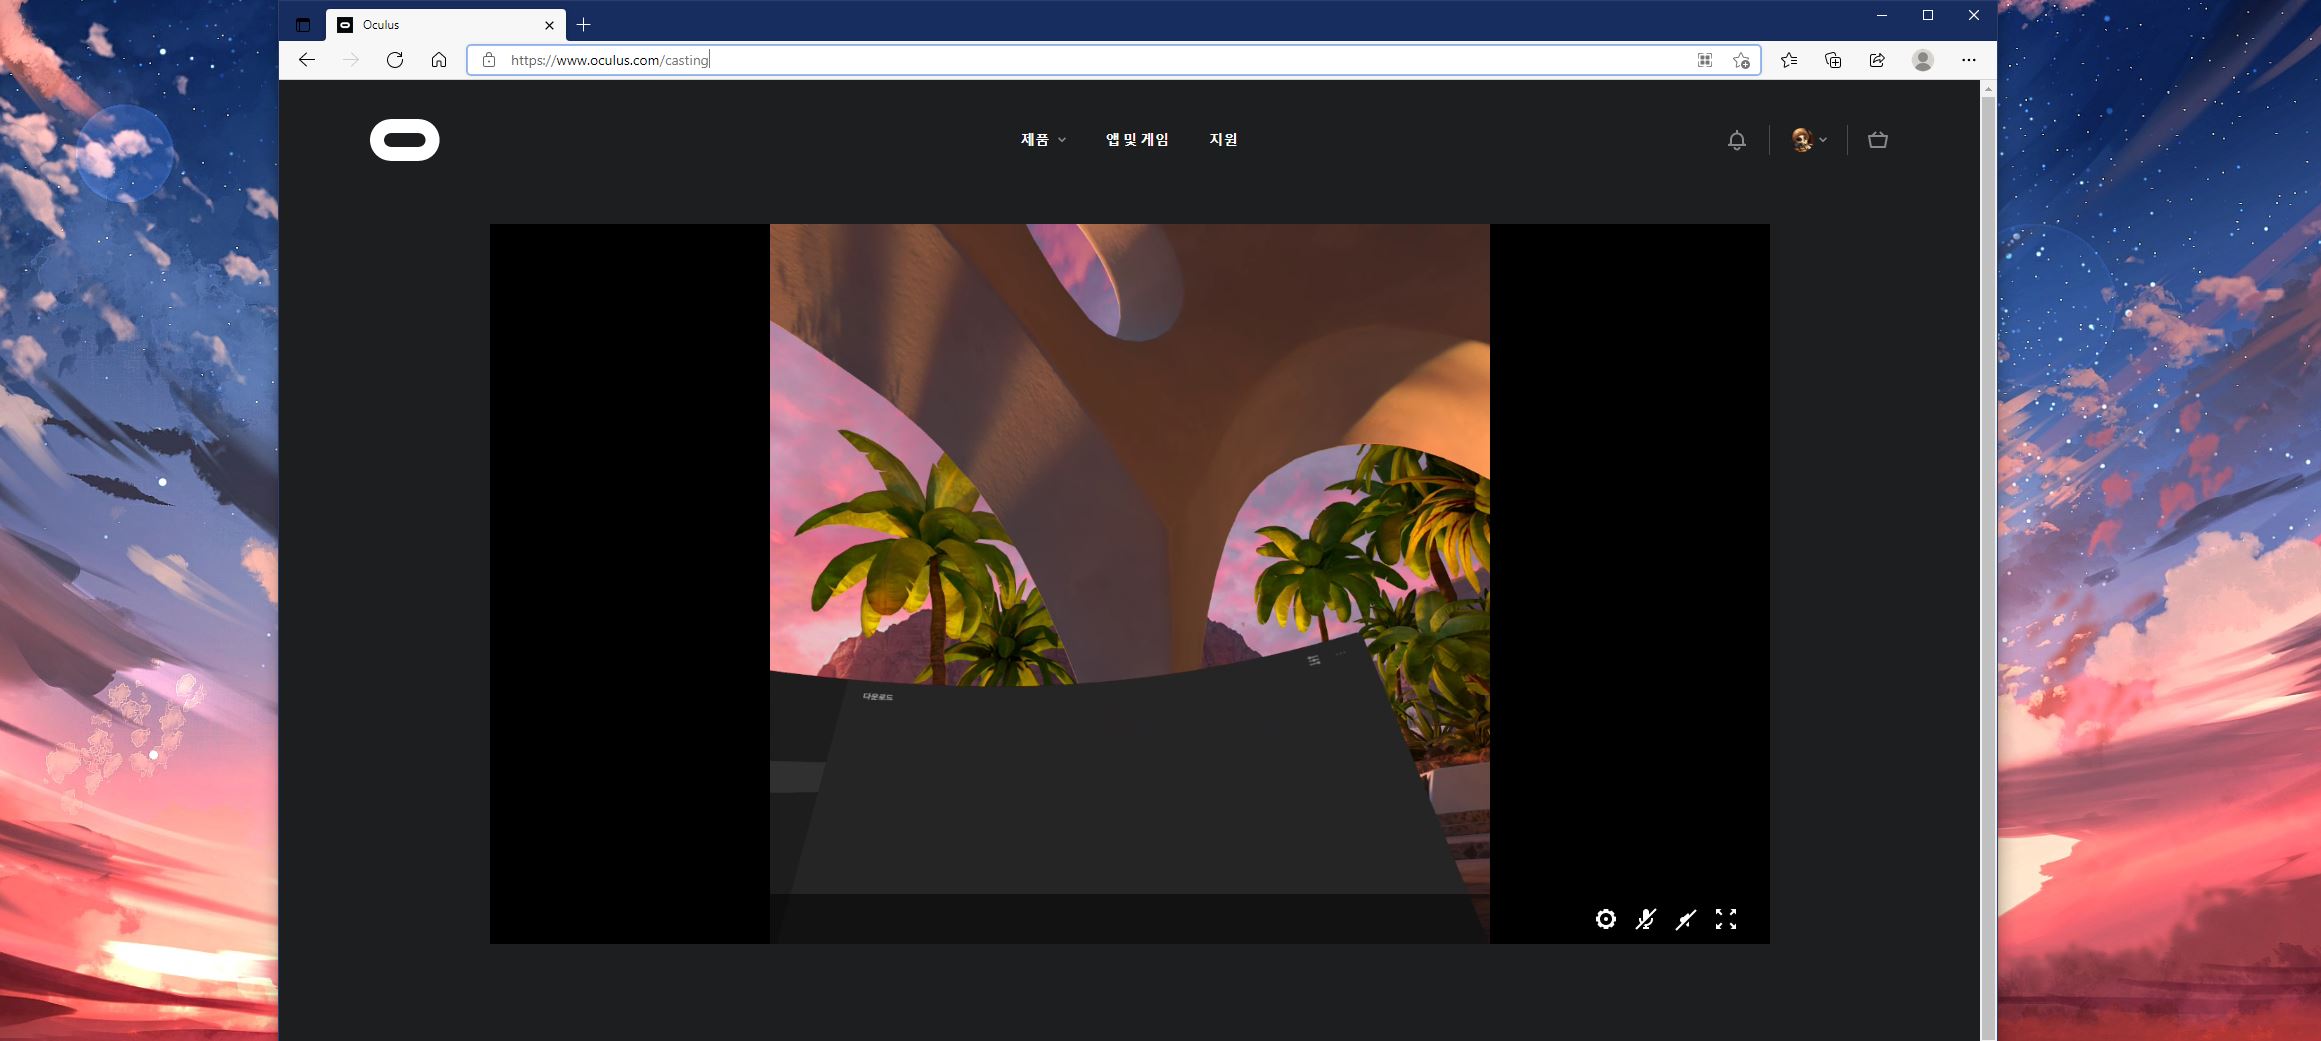The width and height of the screenshot is (2321, 1041).
Task: Open the 지원 page
Action: (1223, 140)
